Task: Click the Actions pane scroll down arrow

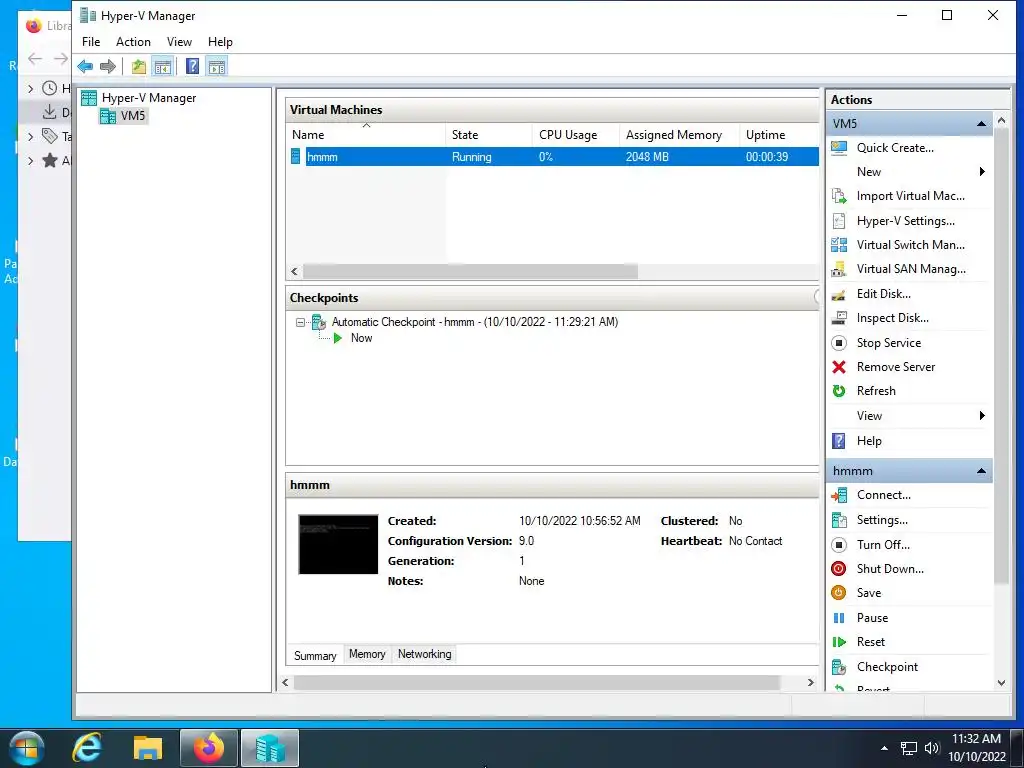Action: point(1001,683)
